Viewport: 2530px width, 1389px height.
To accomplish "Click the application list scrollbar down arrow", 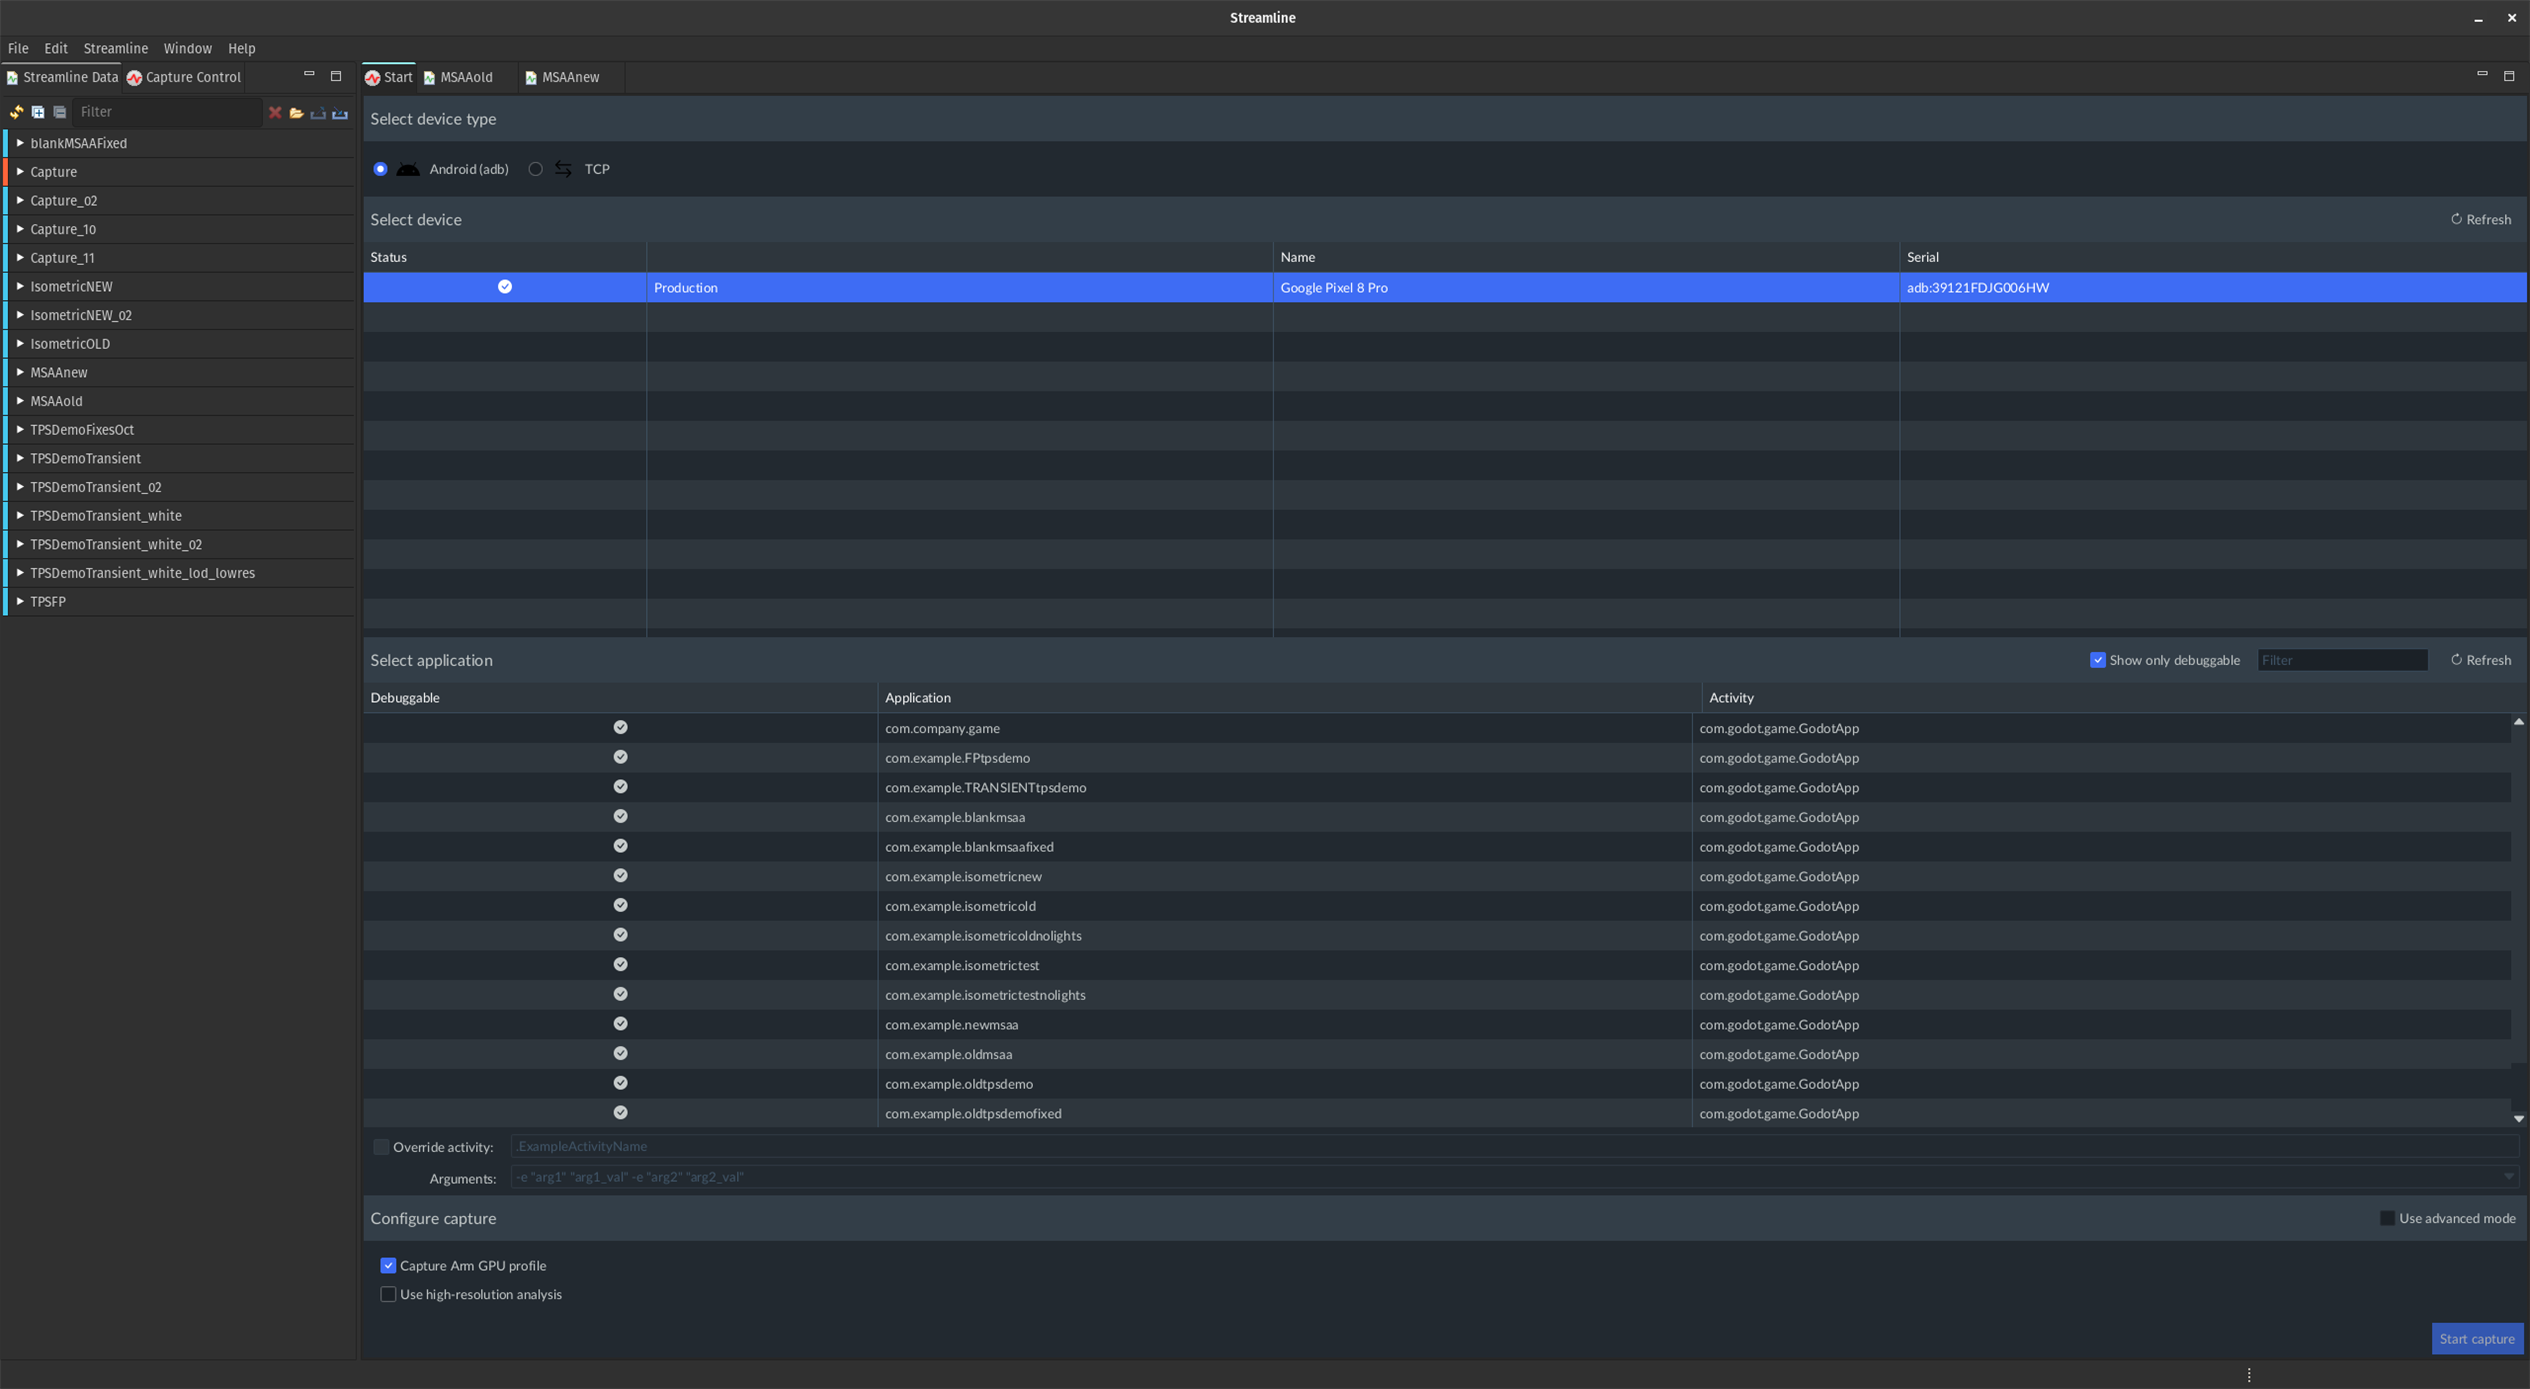I will tap(2518, 1119).
